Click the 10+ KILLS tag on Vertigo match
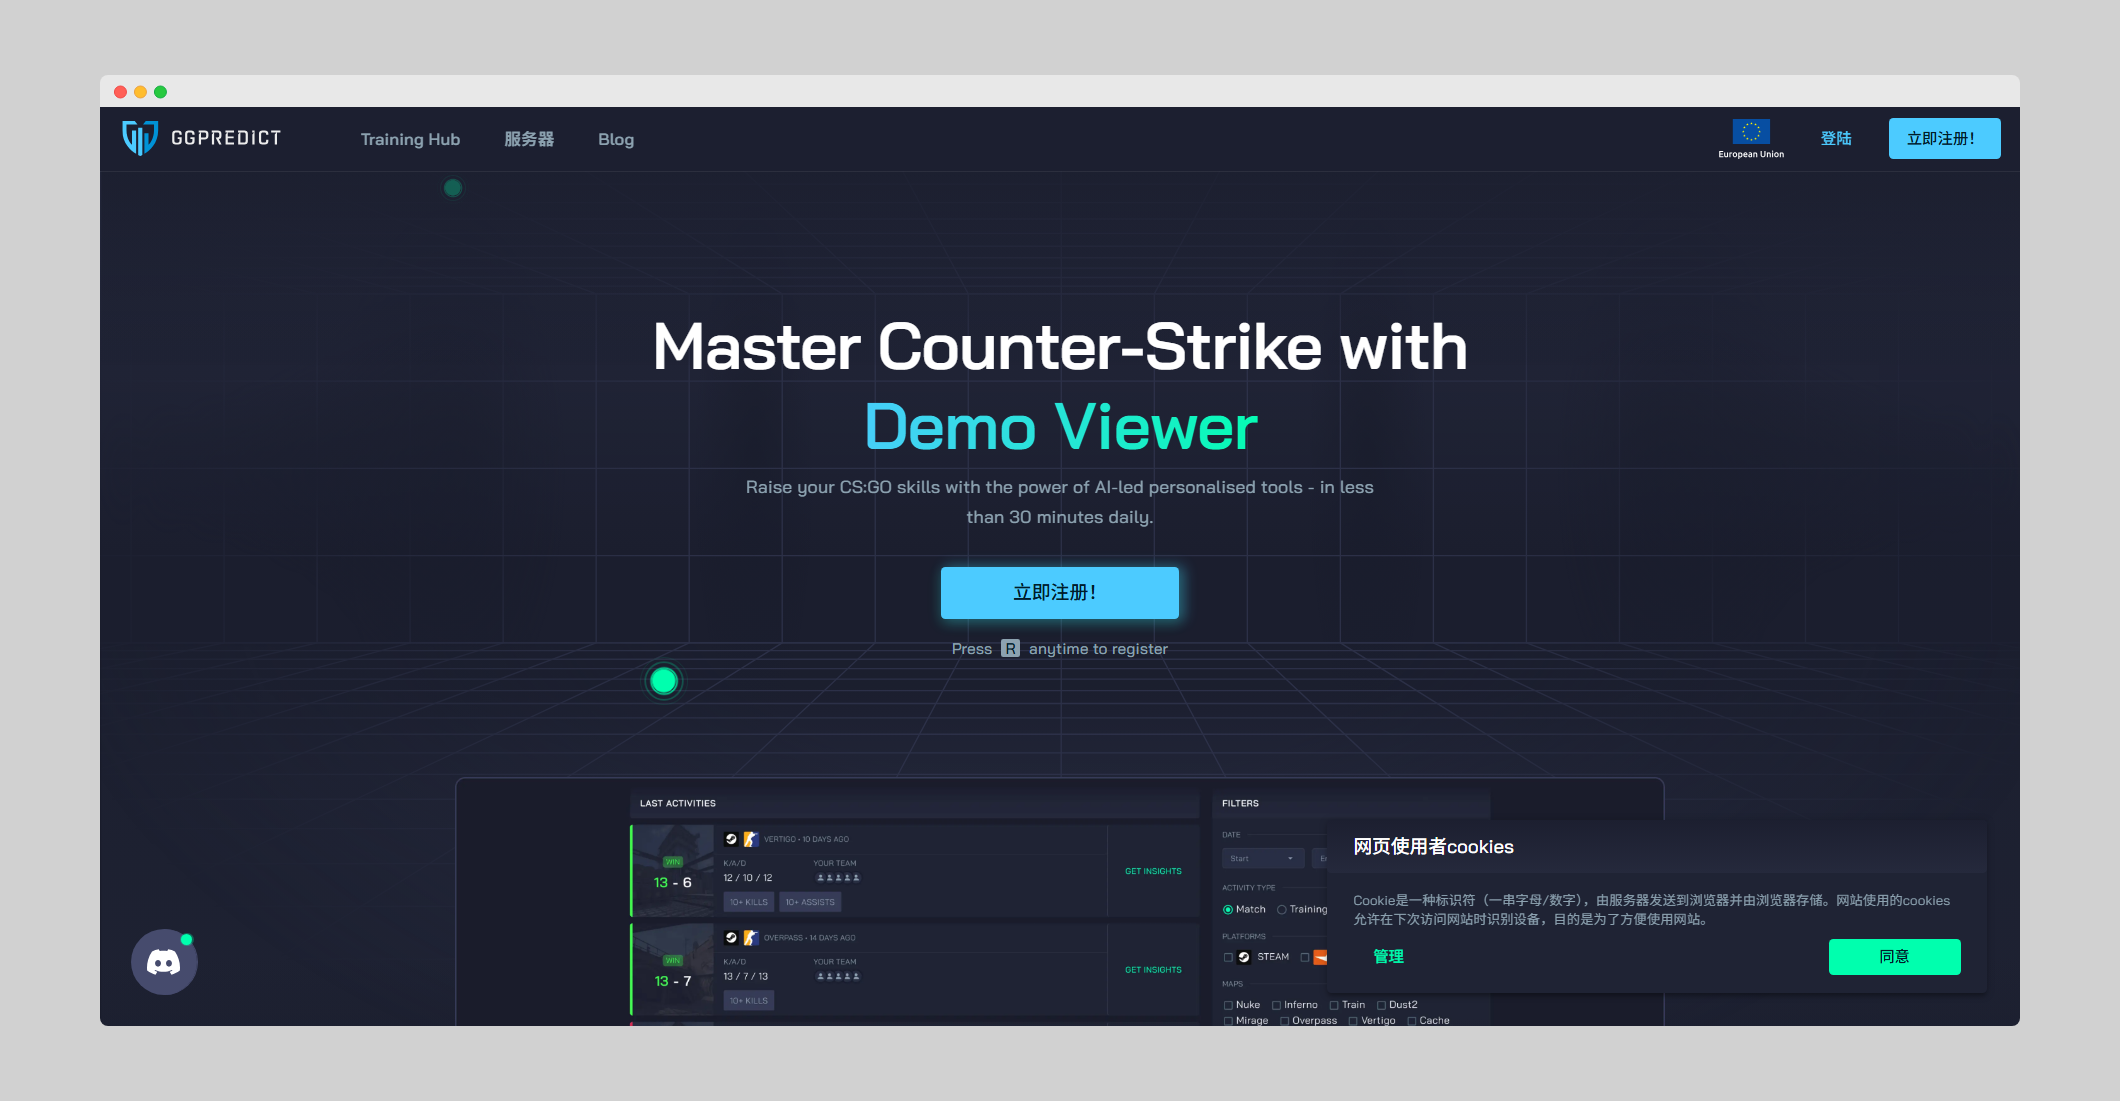 pyautogui.click(x=749, y=902)
